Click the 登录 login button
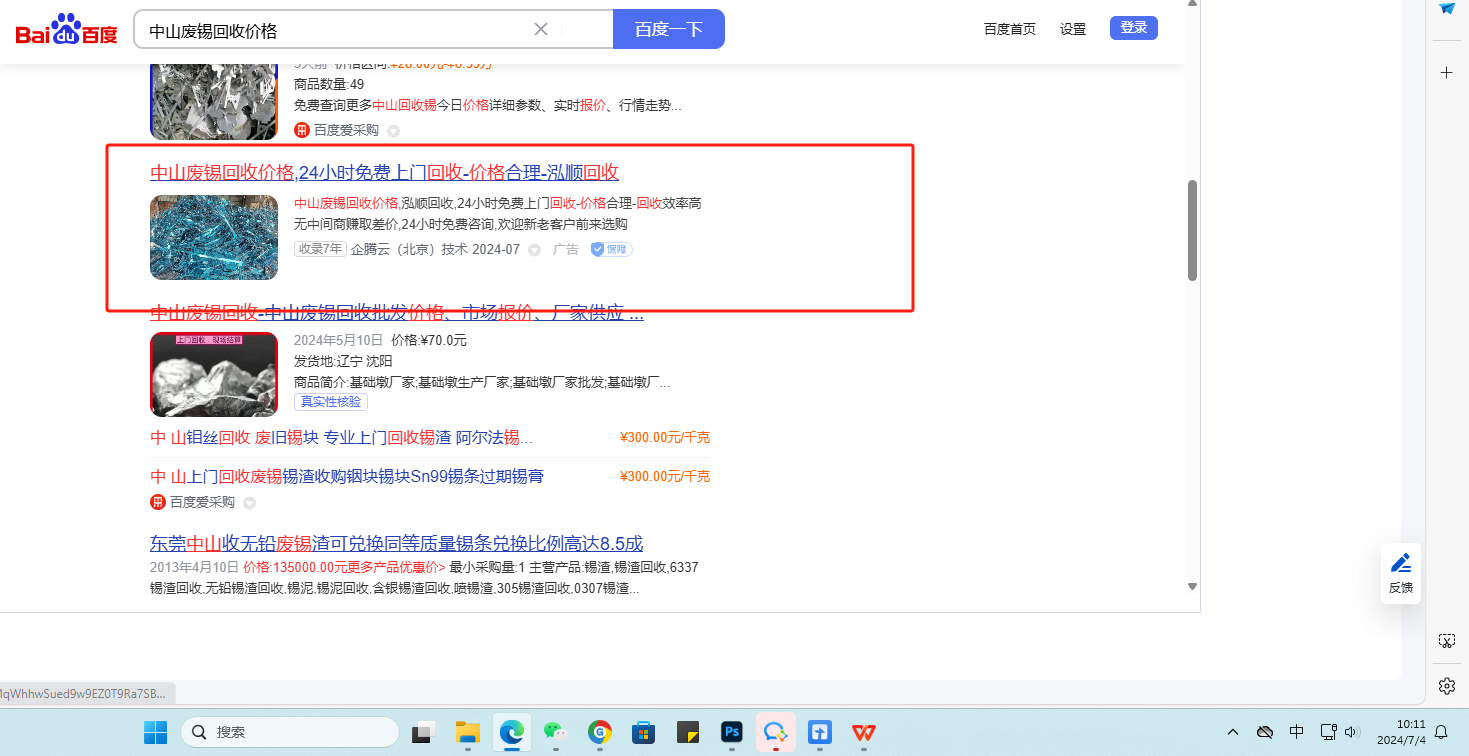Image resolution: width=1469 pixels, height=756 pixels. [x=1133, y=28]
